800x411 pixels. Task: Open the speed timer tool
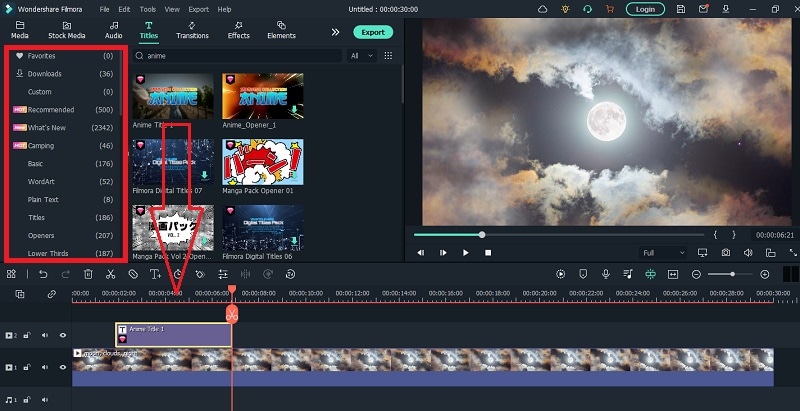tap(178, 274)
